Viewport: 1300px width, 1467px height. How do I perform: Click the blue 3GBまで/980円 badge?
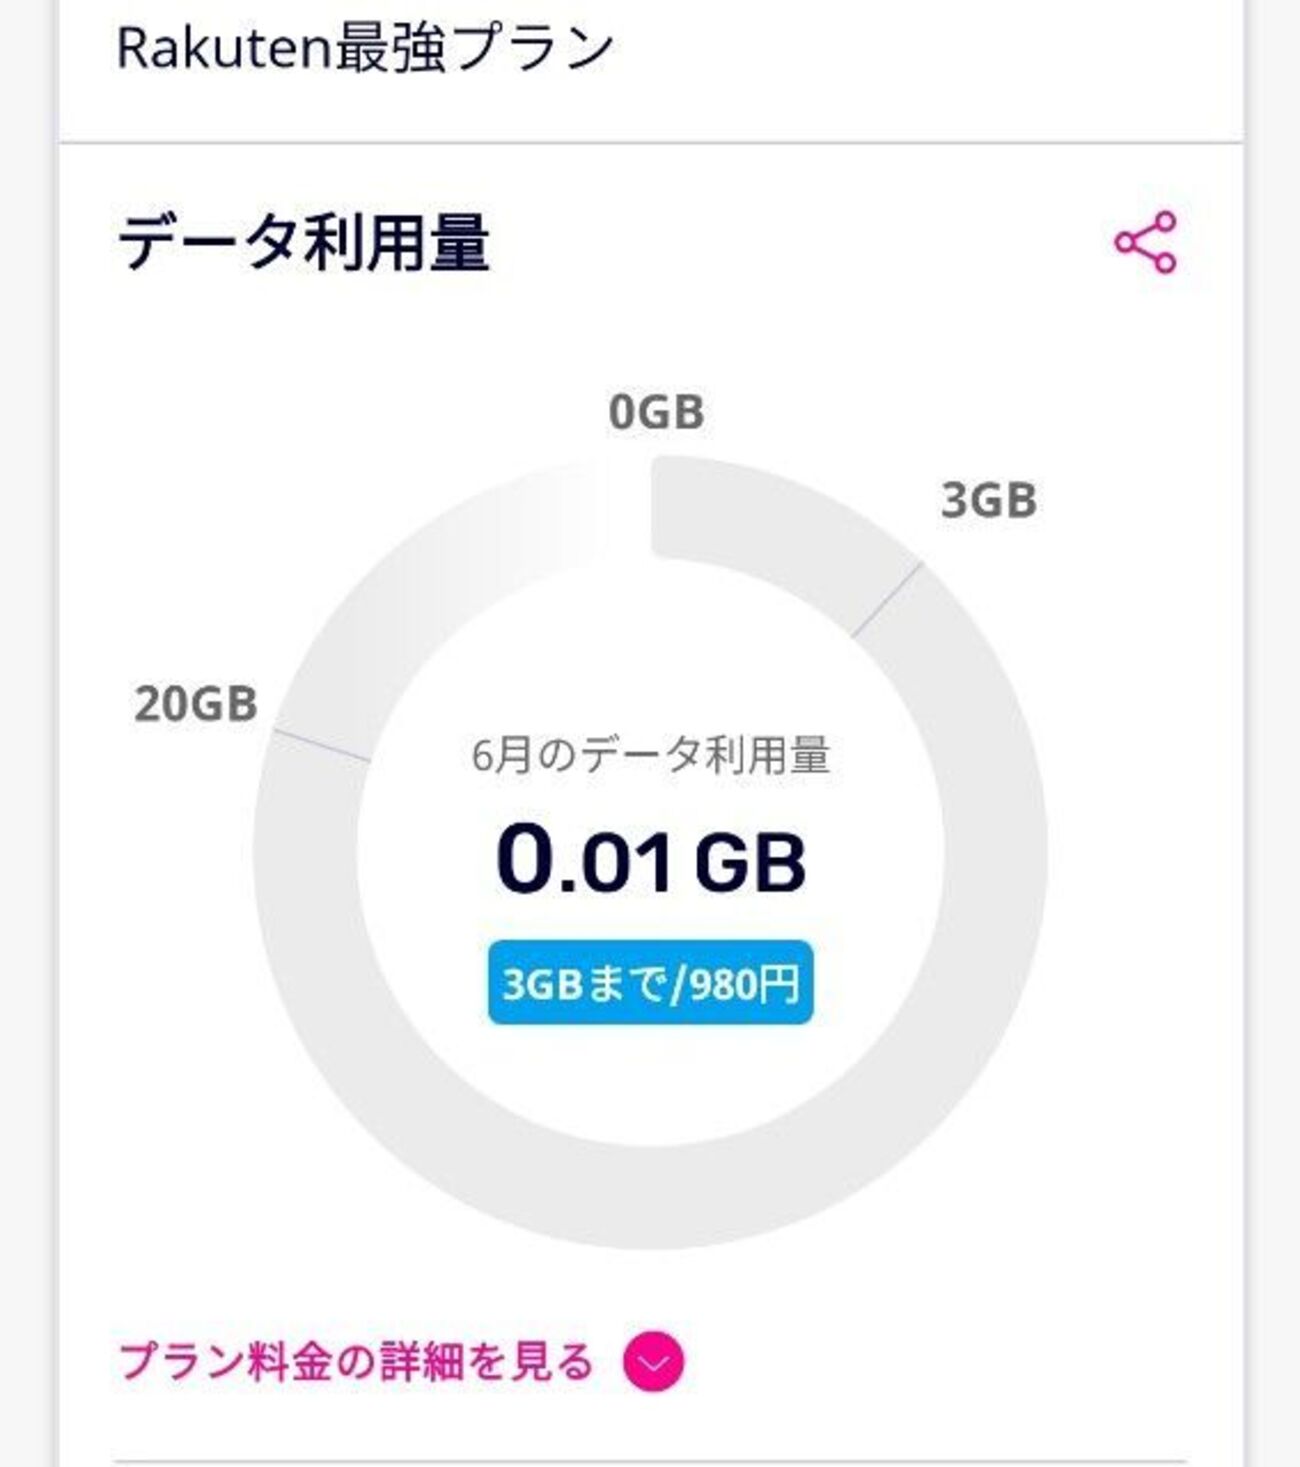tap(650, 983)
